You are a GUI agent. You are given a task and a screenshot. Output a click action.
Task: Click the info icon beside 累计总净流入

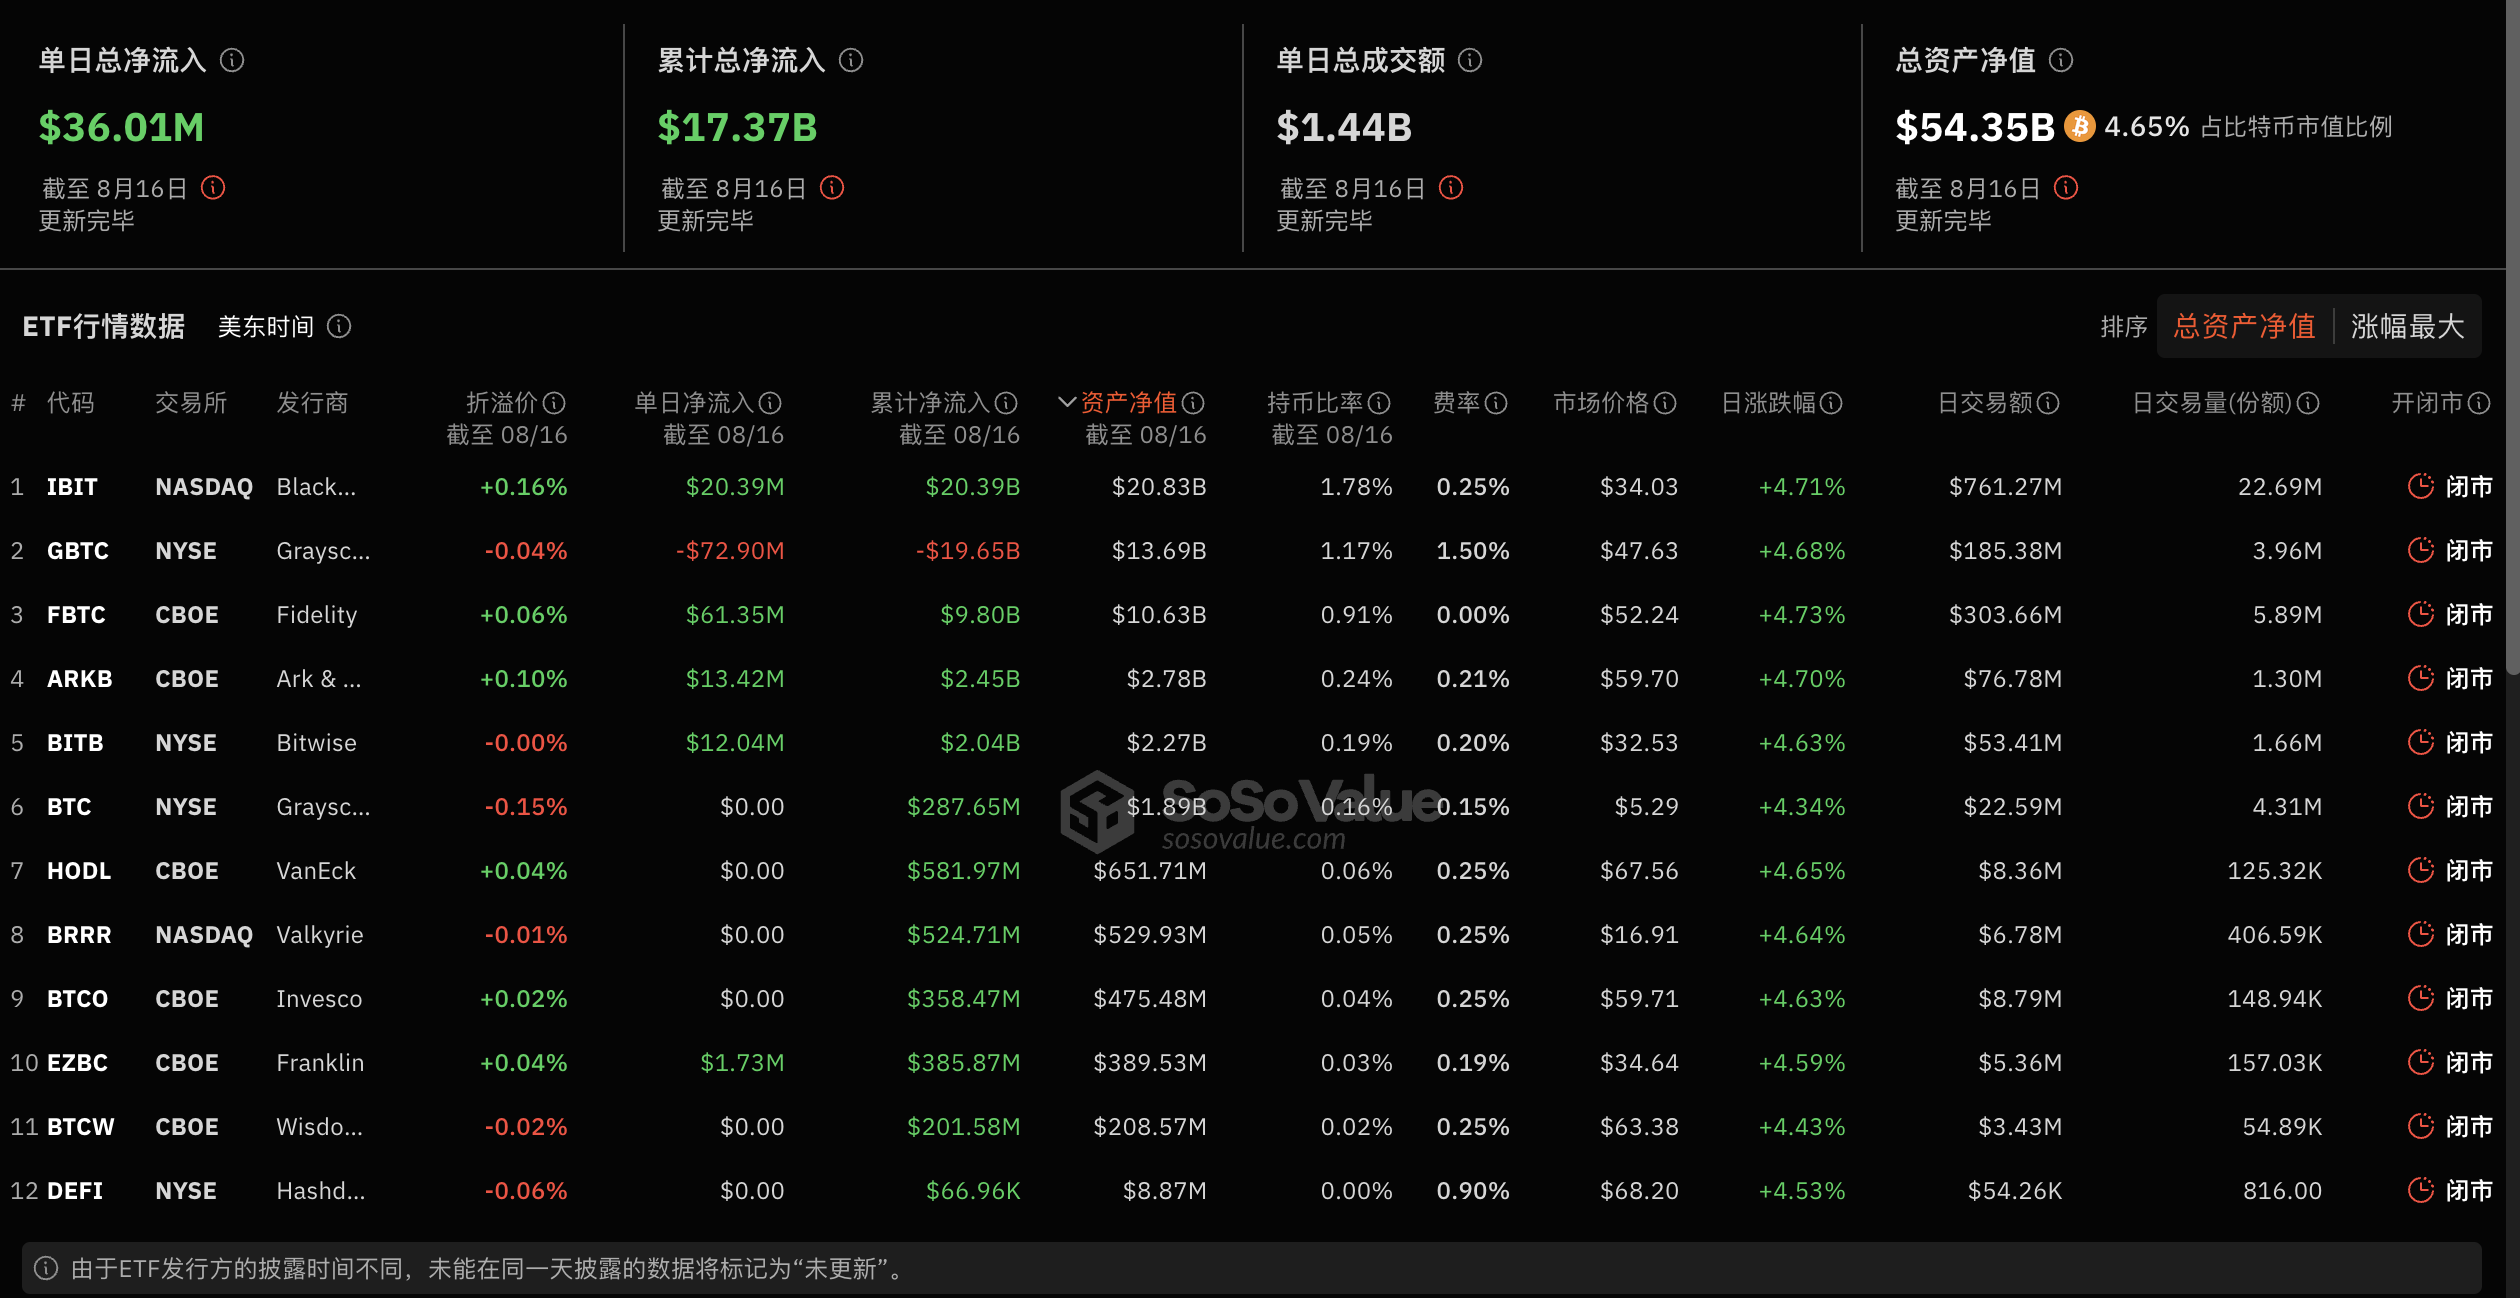[x=851, y=60]
